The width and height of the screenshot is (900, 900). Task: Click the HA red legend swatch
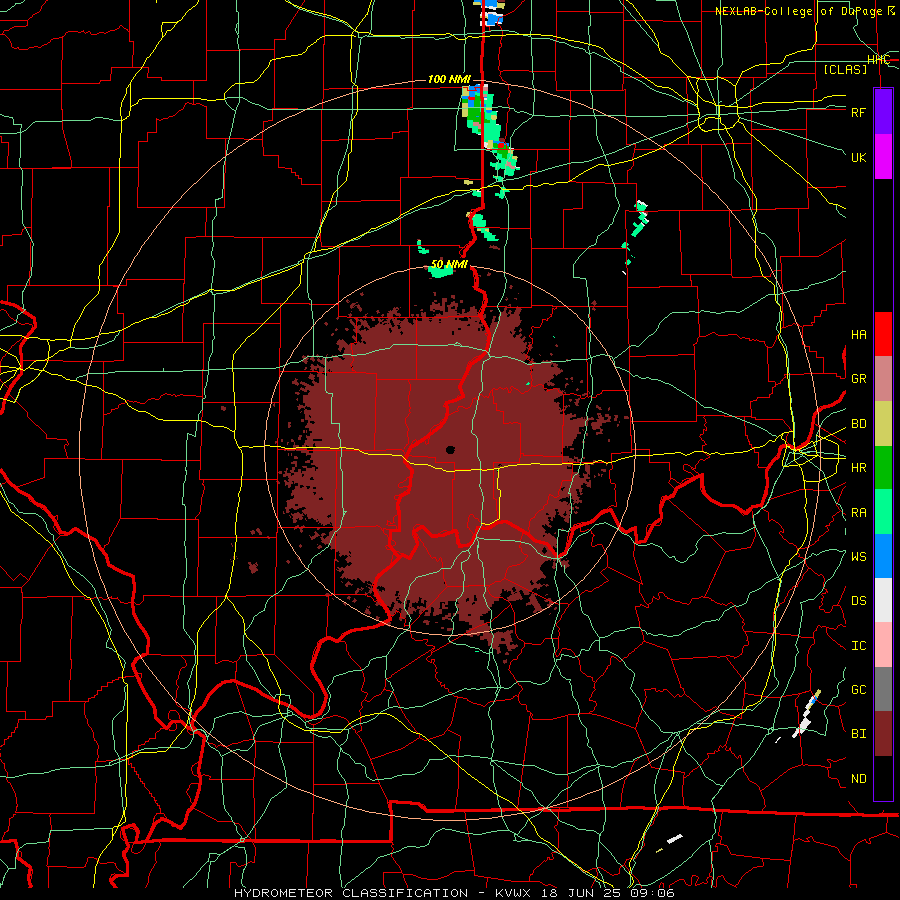pos(883,334)
